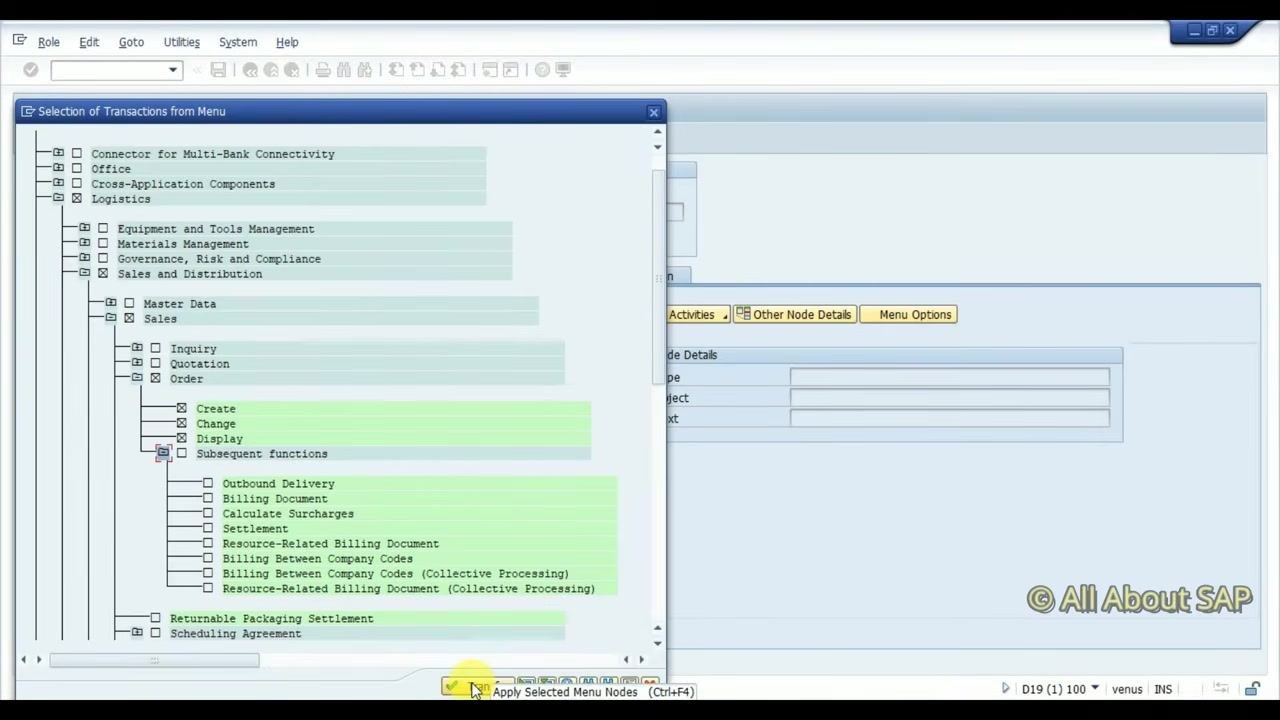Click the Last Page icon in toolbar
Viewport: 1280px width, 720px height.
click(x=458, y=70)
